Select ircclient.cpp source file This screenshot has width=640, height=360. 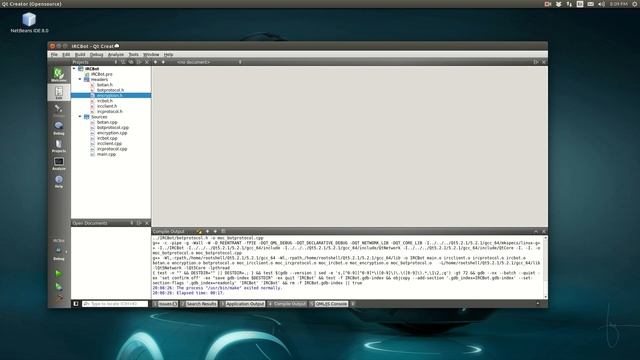(x=109, y=143)
